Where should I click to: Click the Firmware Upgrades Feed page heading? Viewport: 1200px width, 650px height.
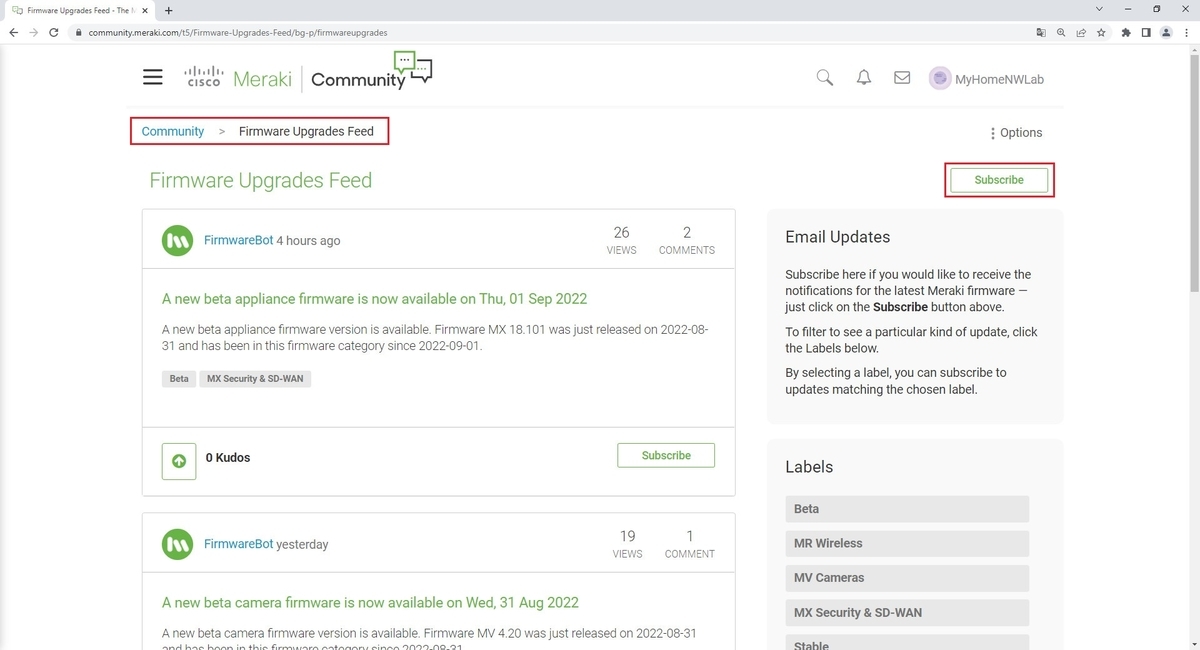260,181
